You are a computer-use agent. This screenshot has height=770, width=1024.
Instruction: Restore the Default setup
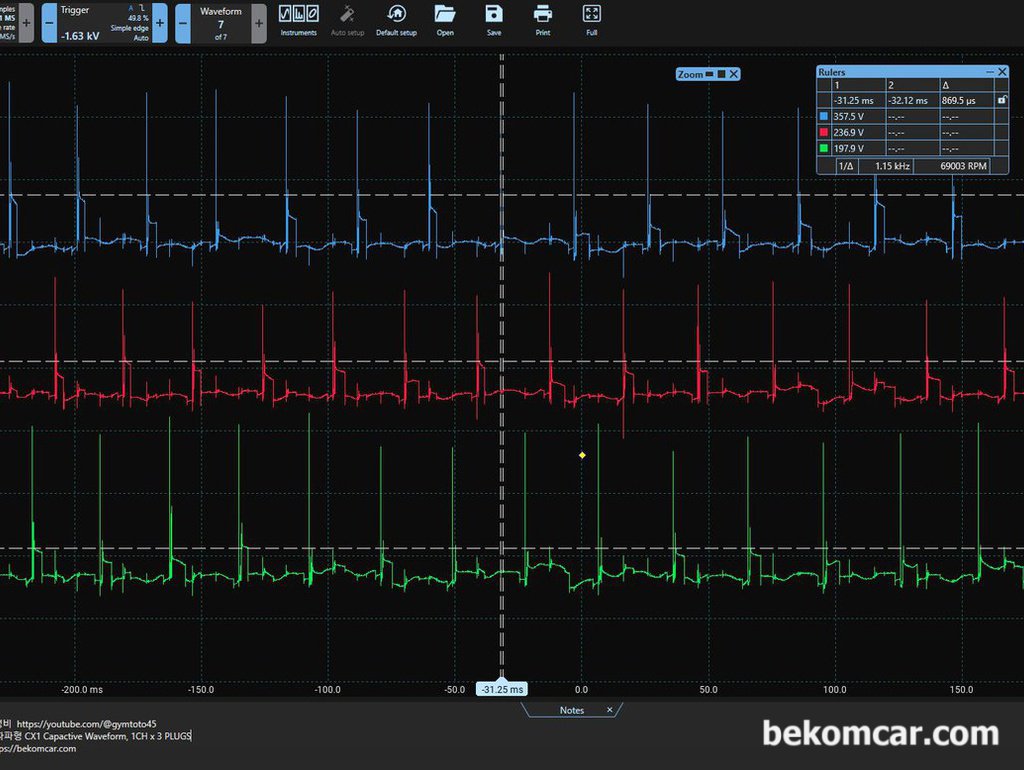397,17
